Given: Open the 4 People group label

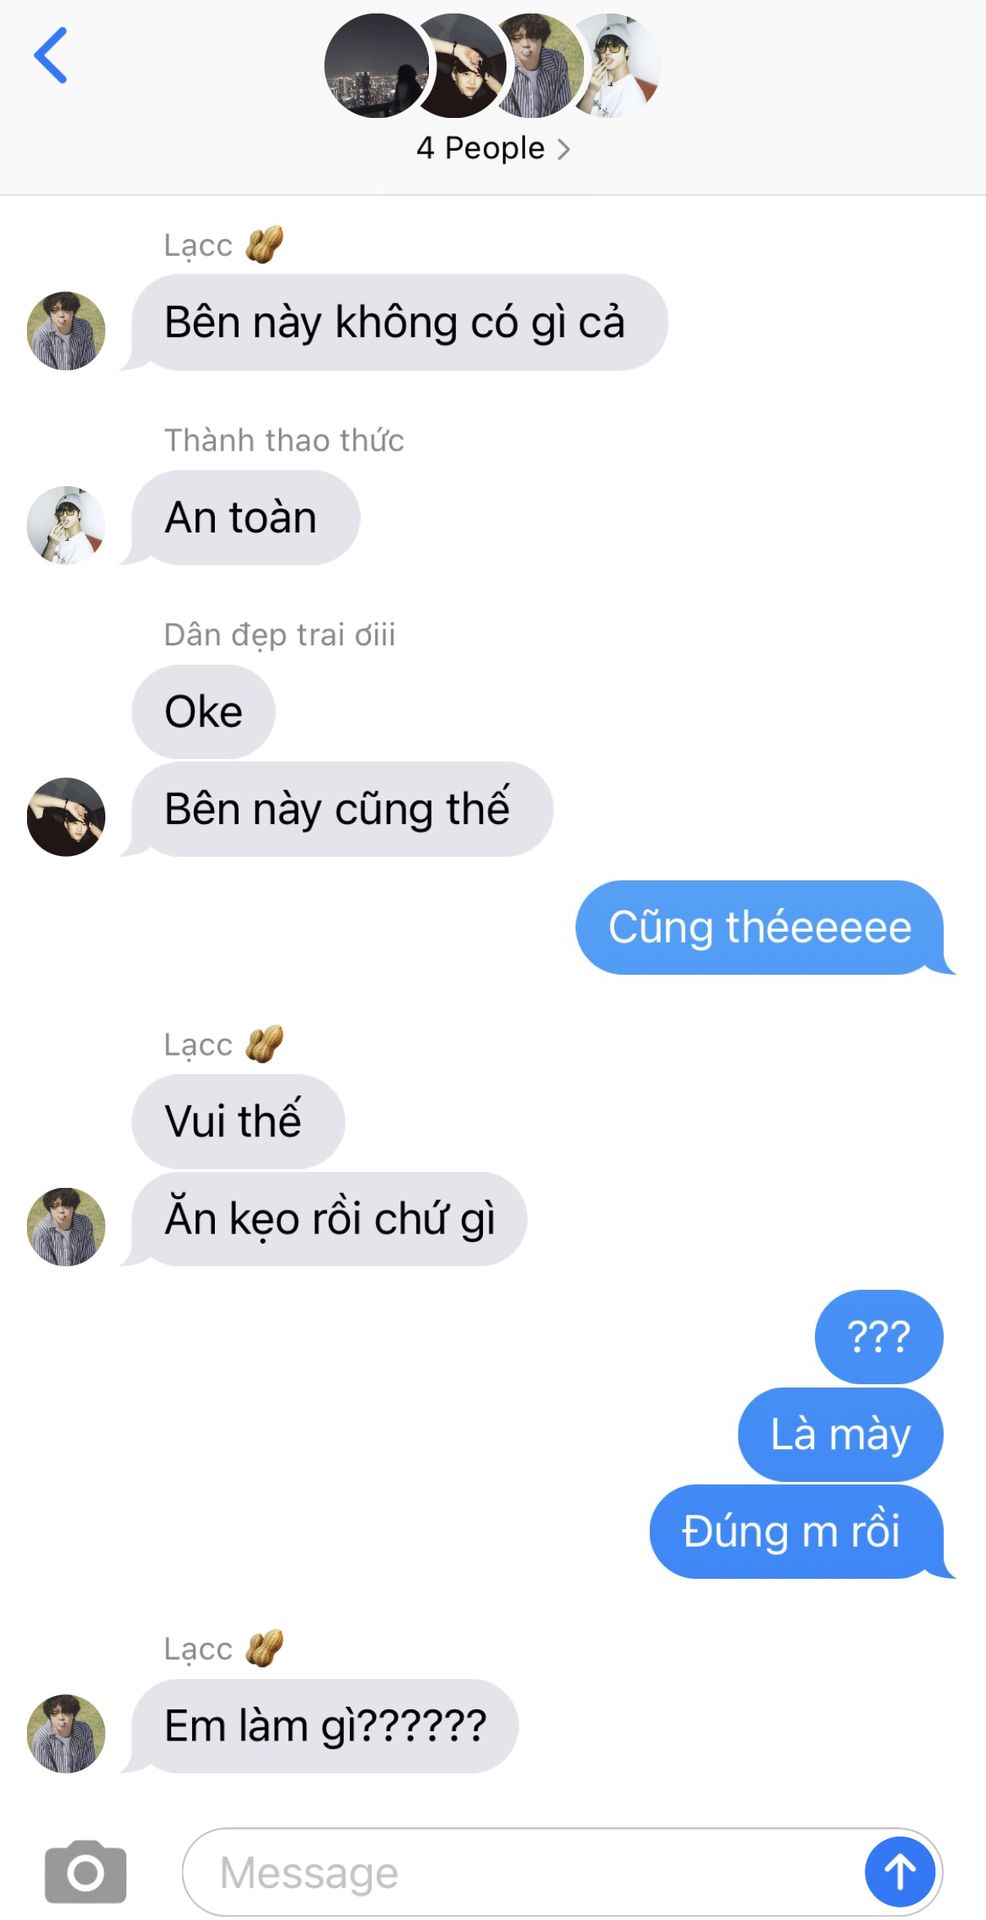Looking at the screenshot, I should pos(481,148).
